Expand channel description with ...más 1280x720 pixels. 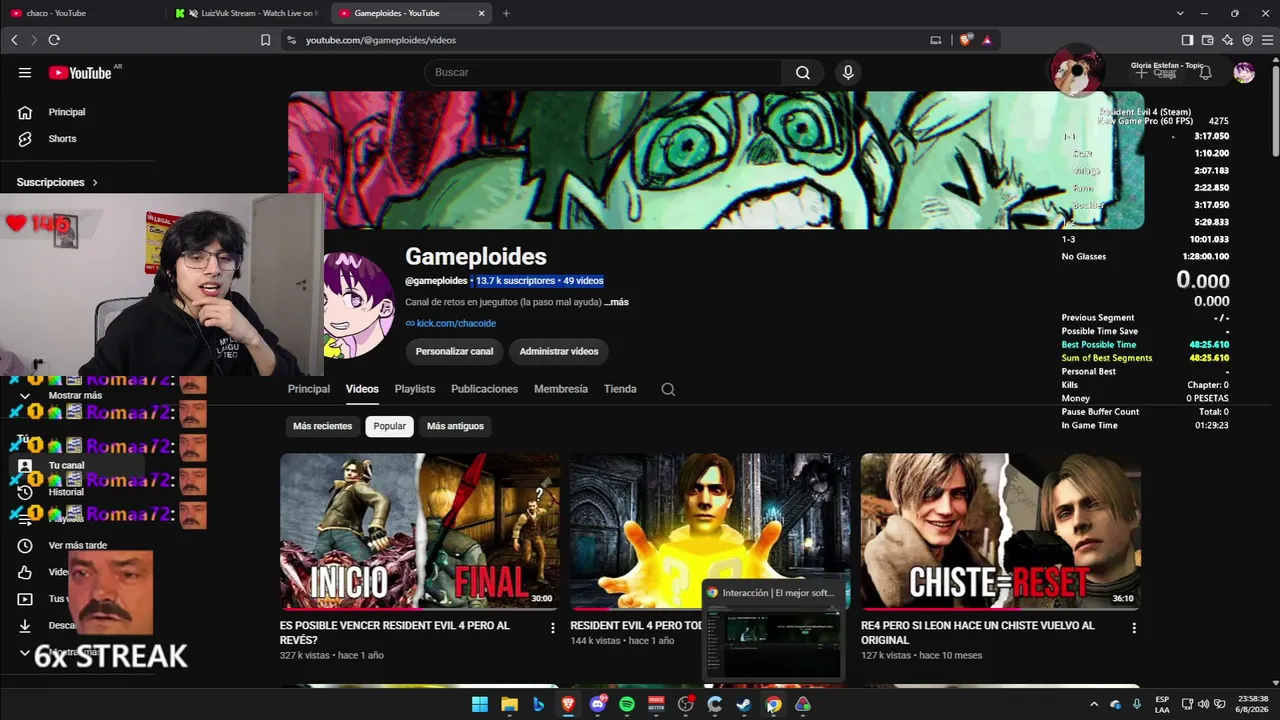click(617, 302)
